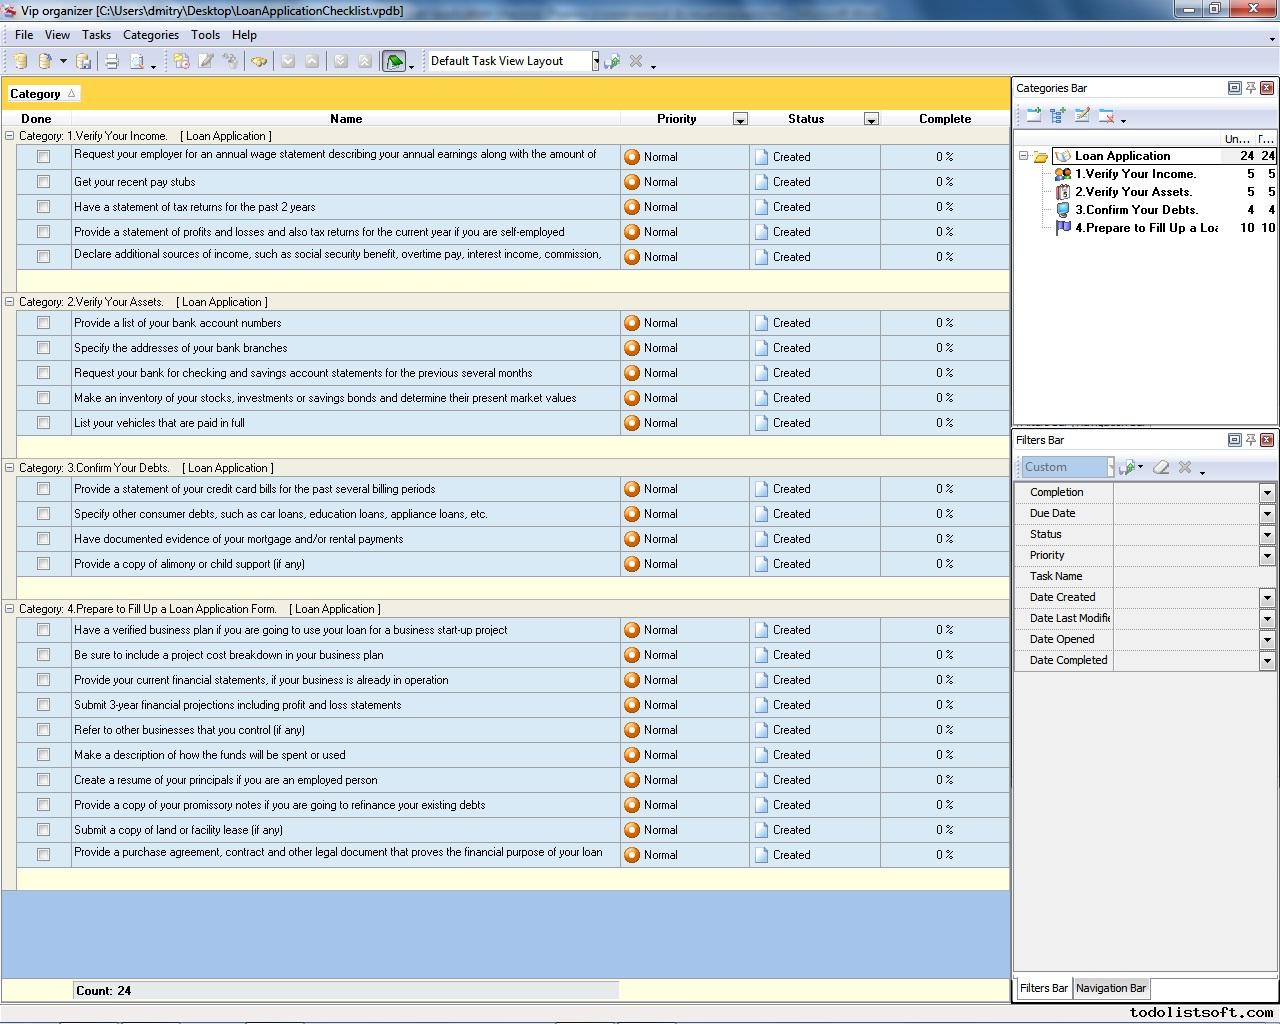Screen dimensions: 1280x1024
Task: Click the green flag toolbar button
Action: (394, 62)
